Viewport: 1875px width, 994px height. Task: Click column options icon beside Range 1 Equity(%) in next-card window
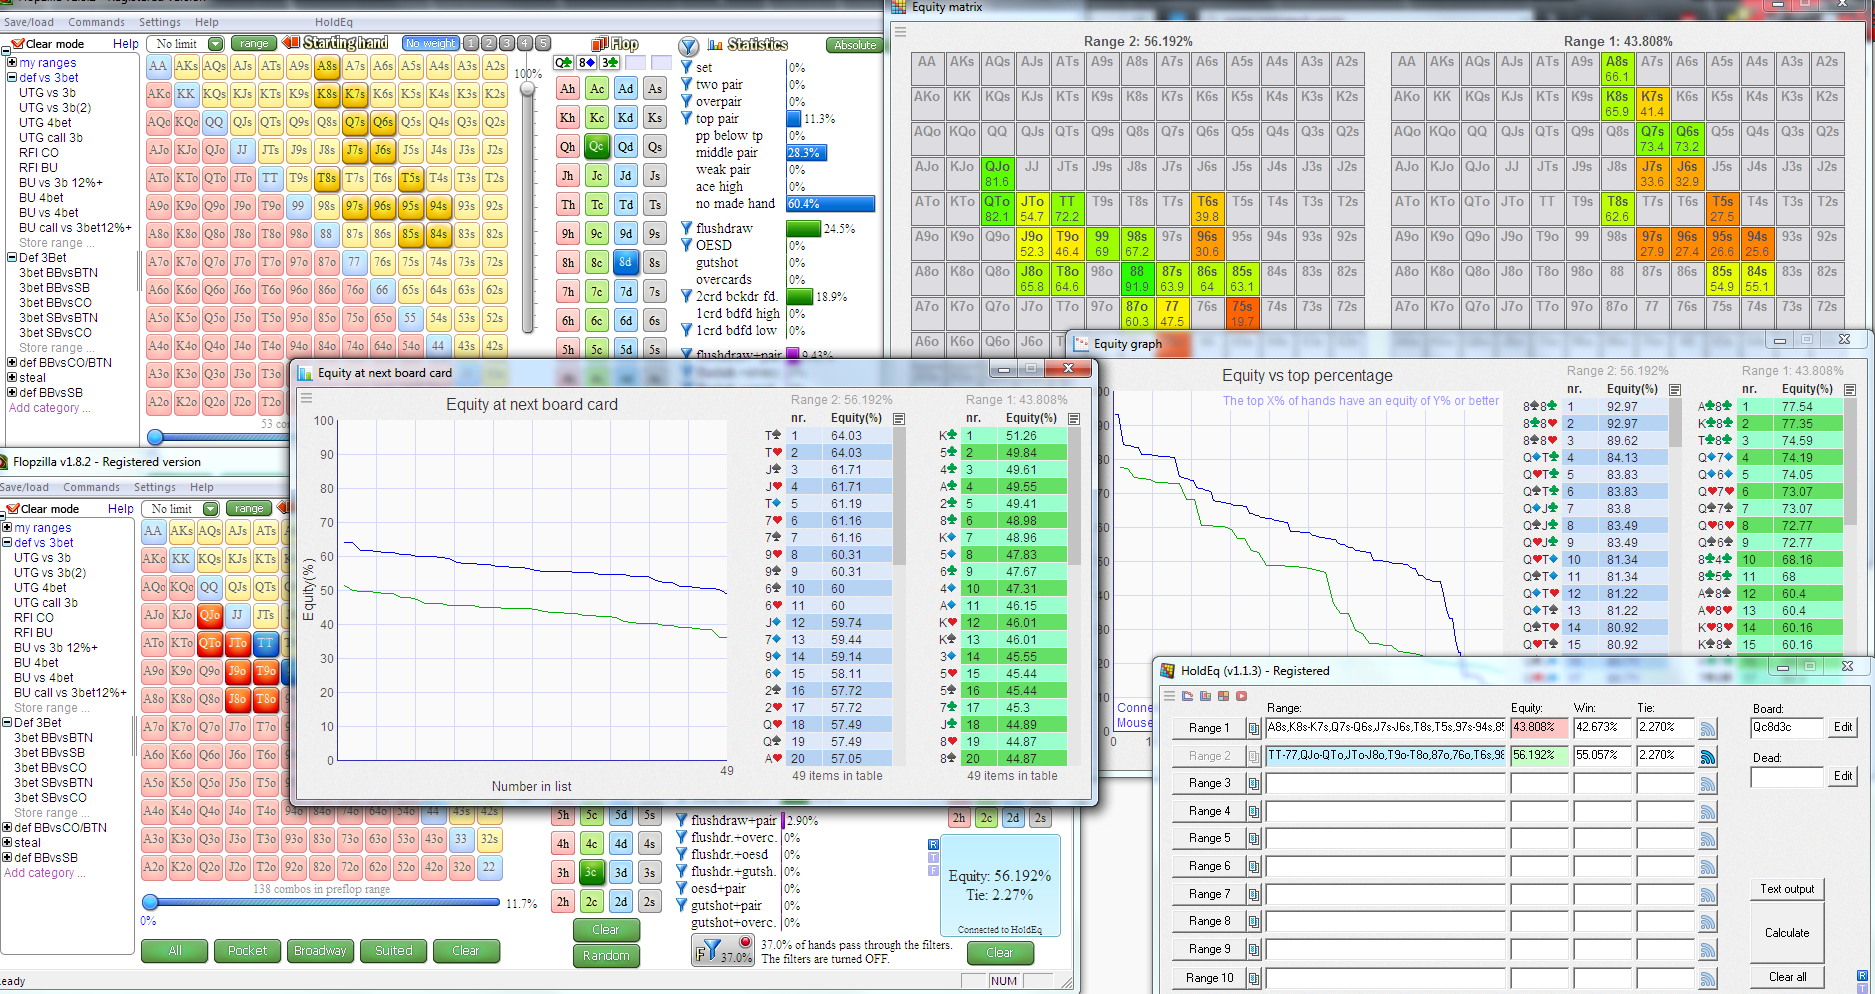[x=1074, y=419]
